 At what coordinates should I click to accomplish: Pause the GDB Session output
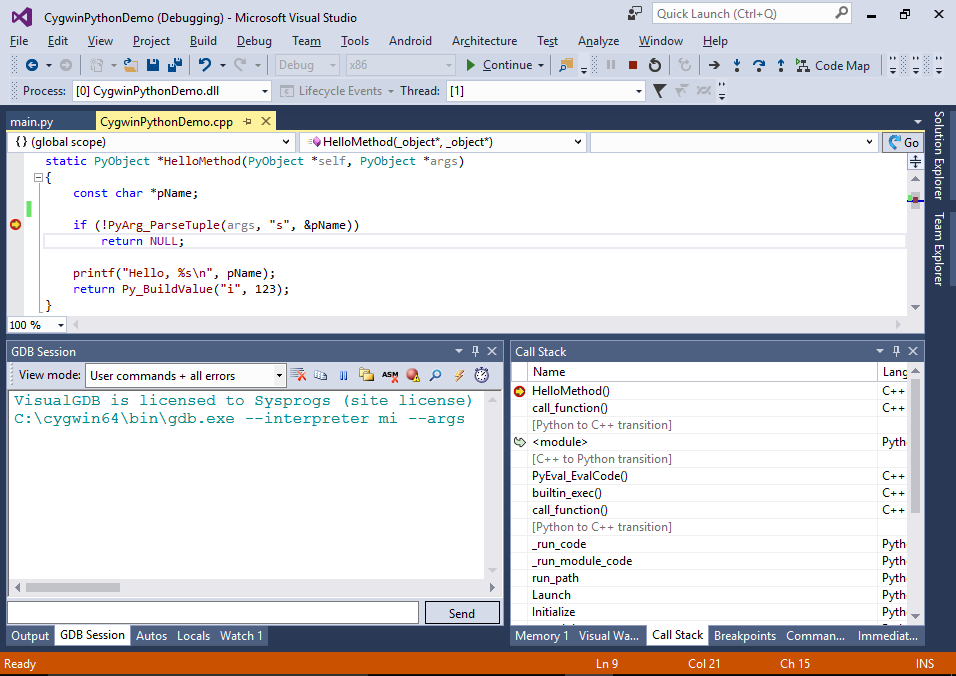pos(343,375)
